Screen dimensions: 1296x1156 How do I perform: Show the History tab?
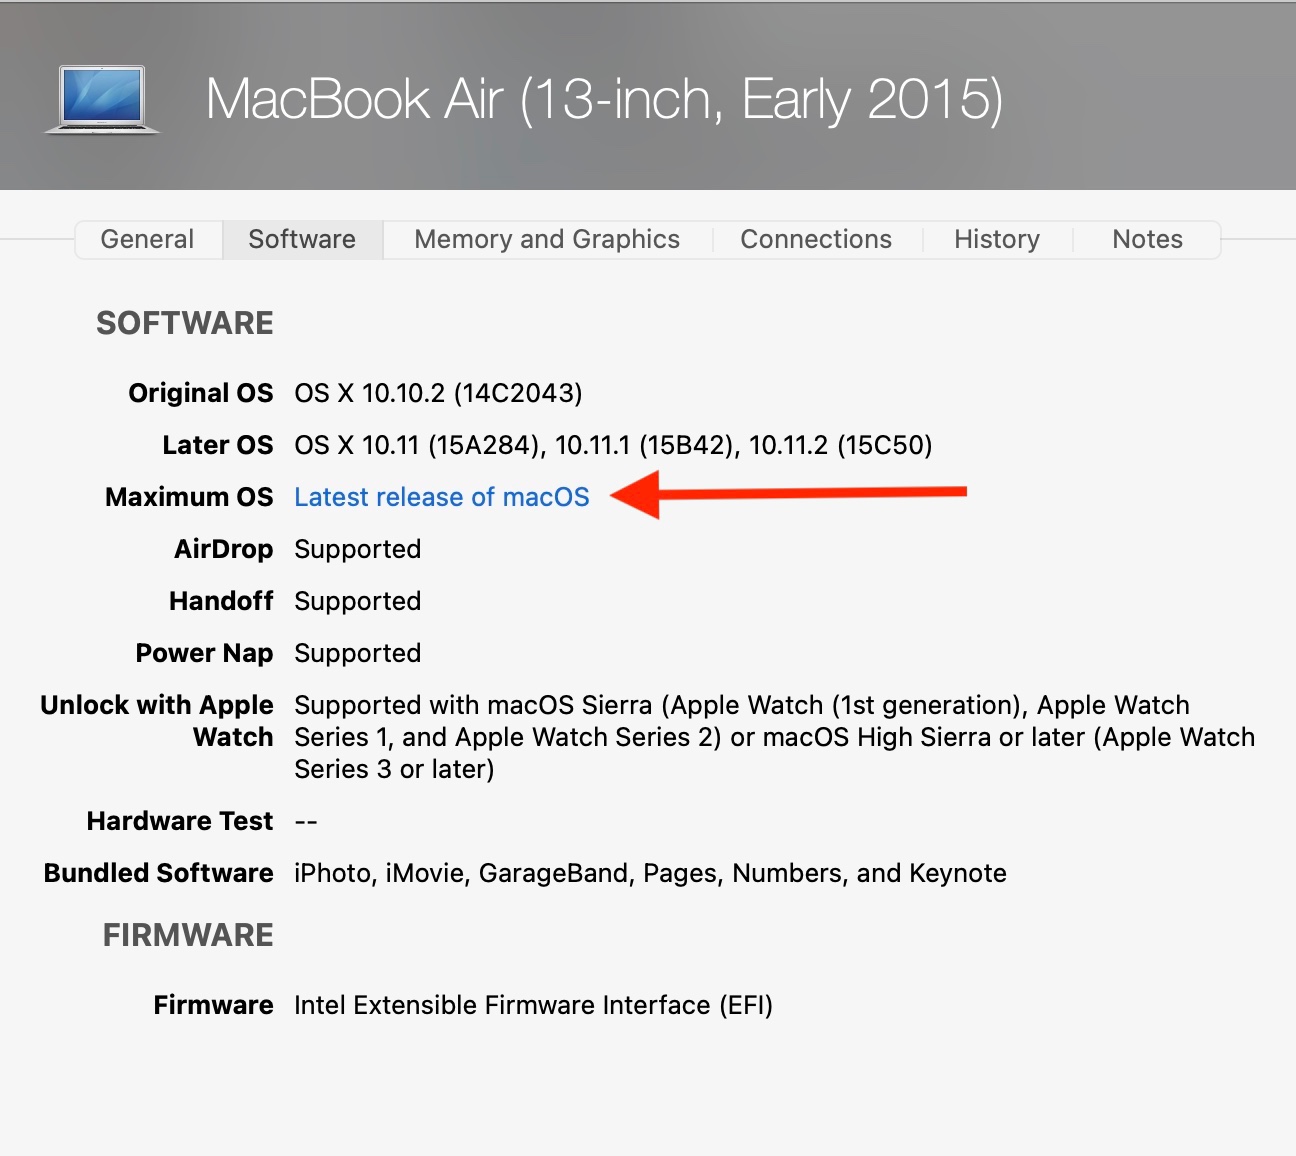coord(997,240)
